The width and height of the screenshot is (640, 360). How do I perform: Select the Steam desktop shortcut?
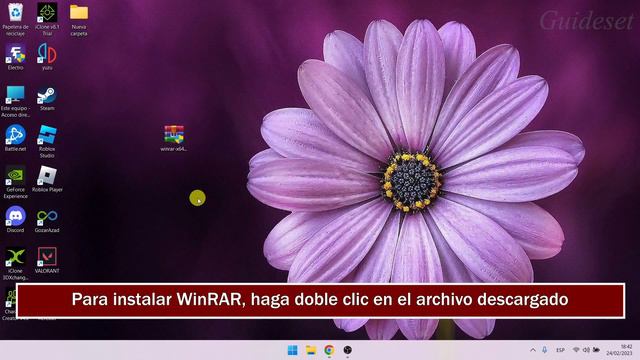[x=47, y=98]
